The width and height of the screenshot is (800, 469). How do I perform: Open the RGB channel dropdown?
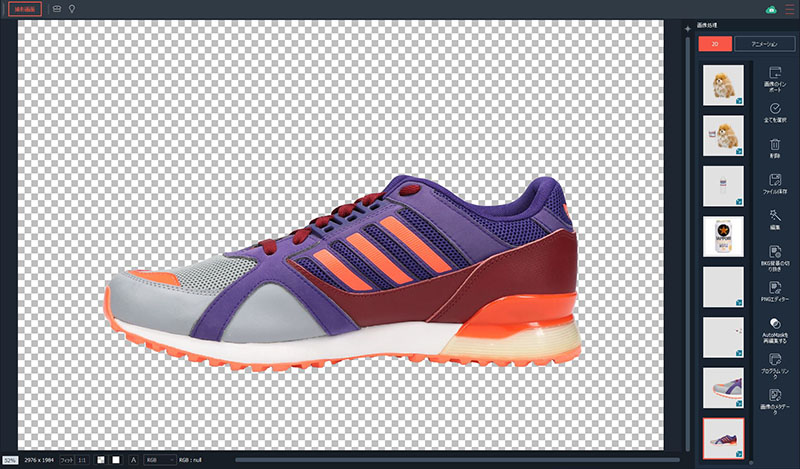[158, 460]
